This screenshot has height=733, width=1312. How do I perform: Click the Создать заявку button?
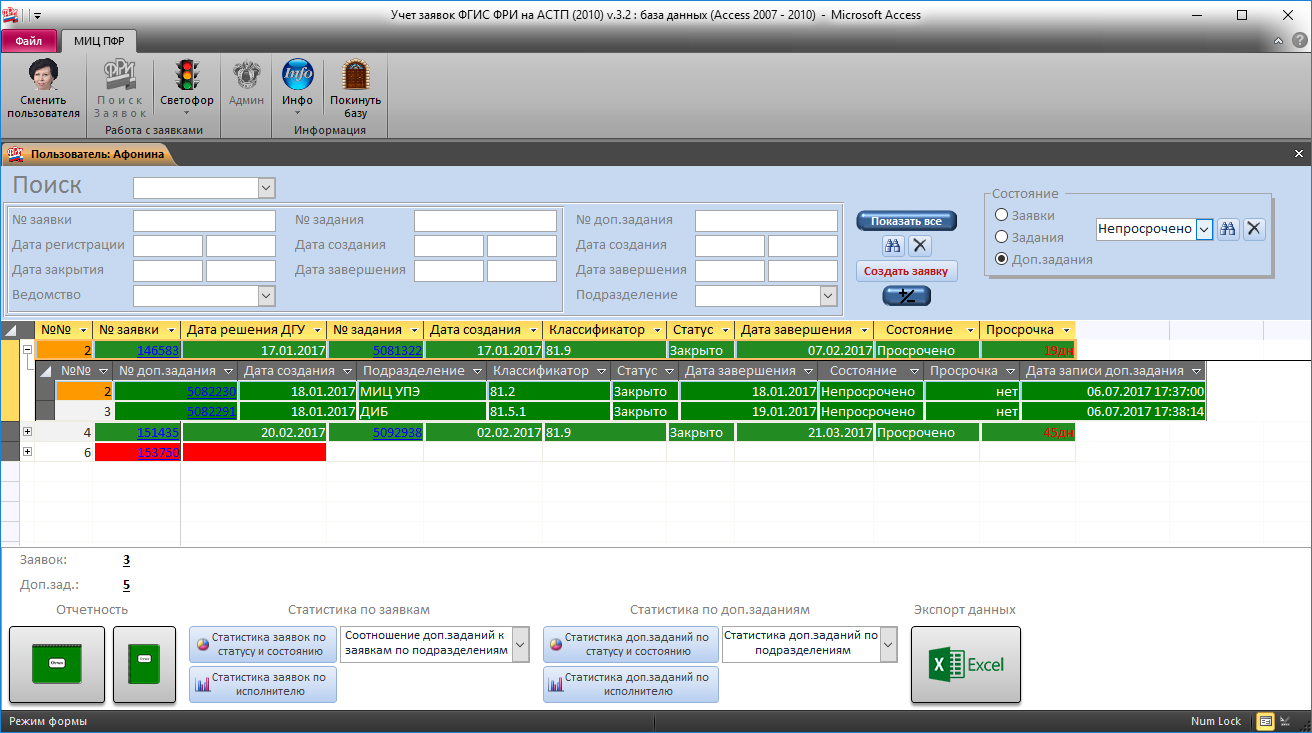(x=907, y=271)
